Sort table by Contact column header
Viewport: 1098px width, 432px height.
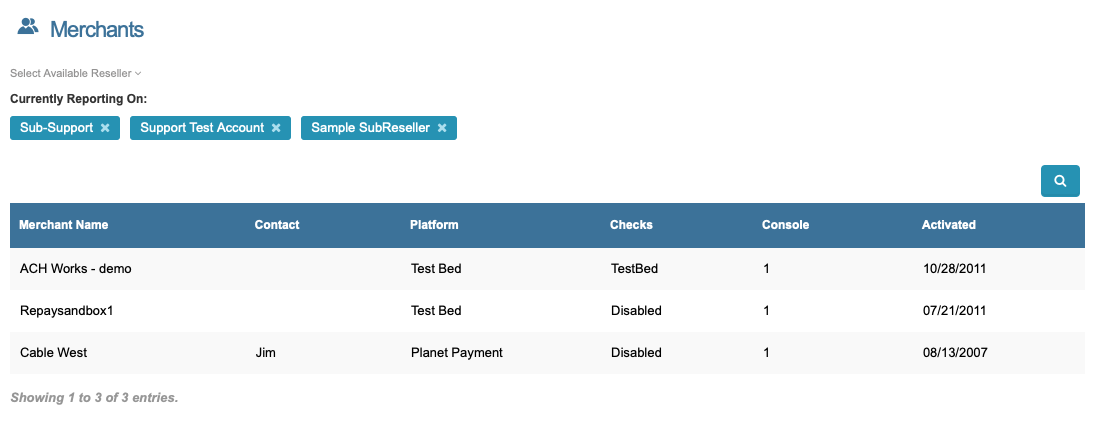pyautogui.click(x=277, y=225)
